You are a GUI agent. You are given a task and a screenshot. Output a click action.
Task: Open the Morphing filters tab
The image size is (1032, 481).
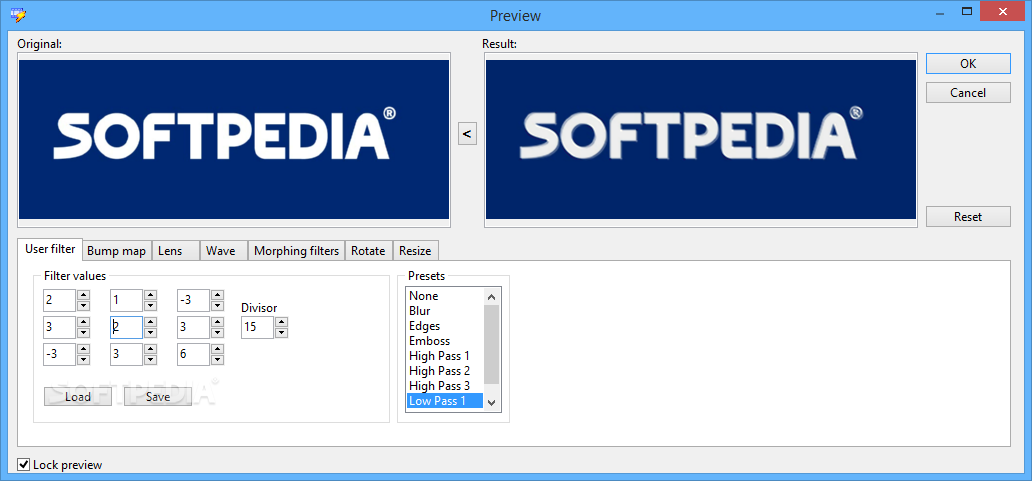pos(296,251)
